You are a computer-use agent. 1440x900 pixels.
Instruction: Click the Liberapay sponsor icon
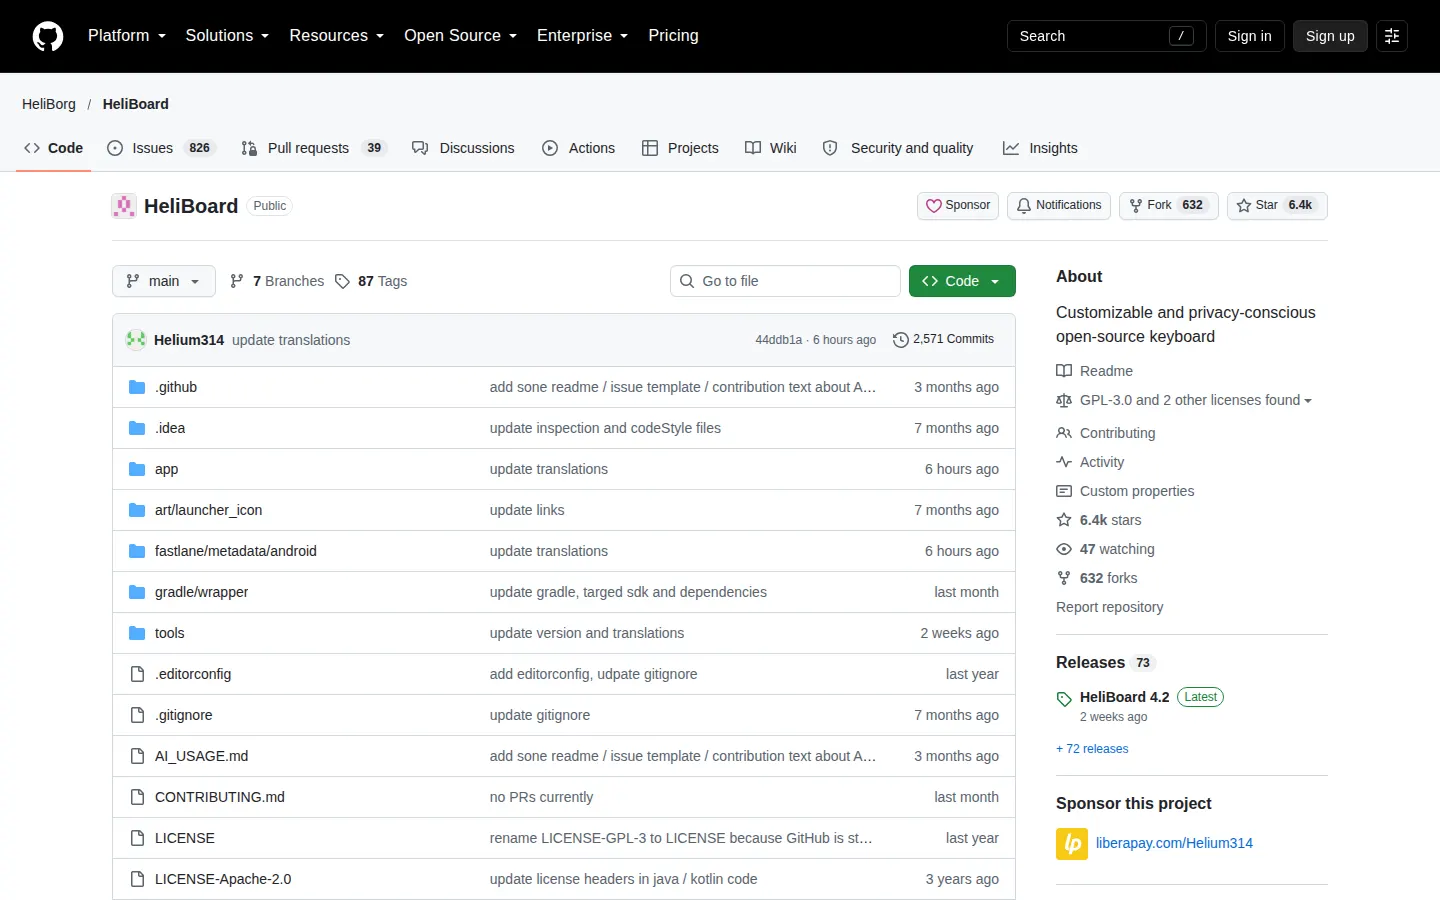pos(1072,844)
